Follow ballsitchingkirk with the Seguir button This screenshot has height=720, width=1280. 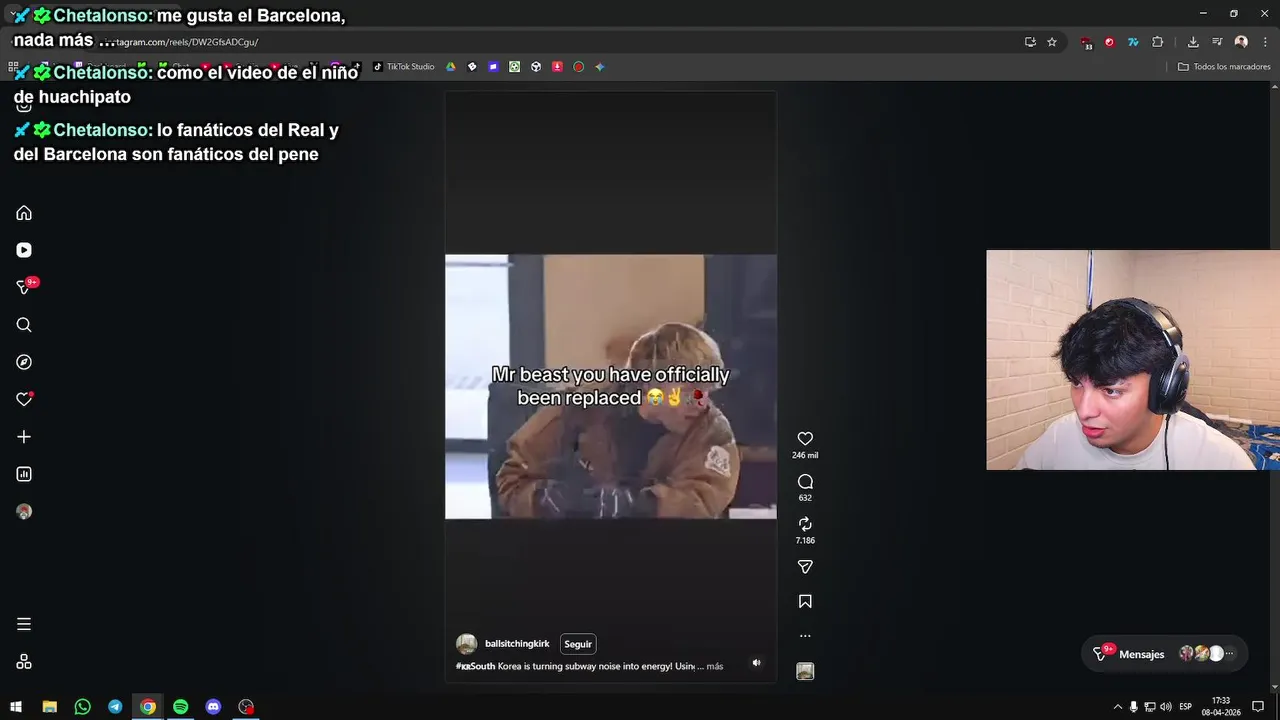578,644
